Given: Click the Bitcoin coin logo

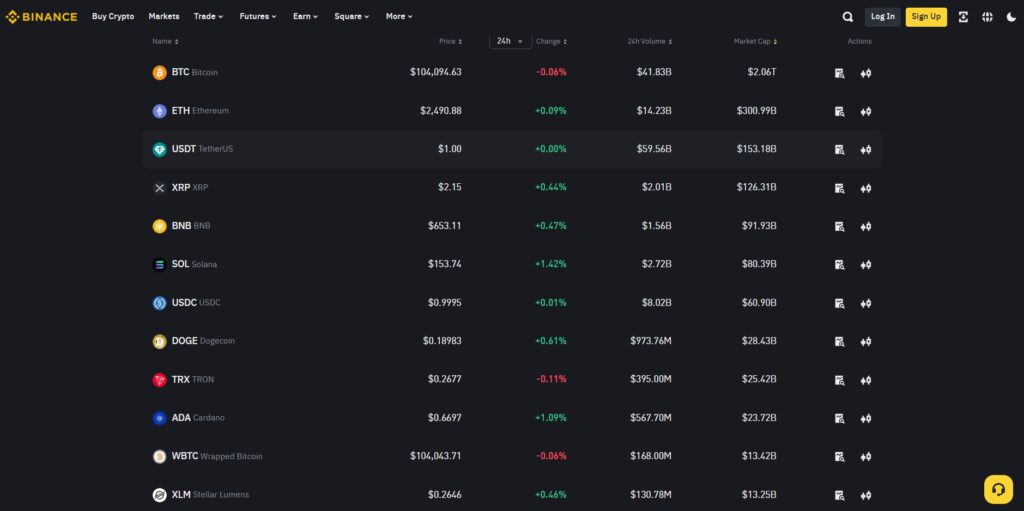Looking at the screenshot, I should [159, 73].
